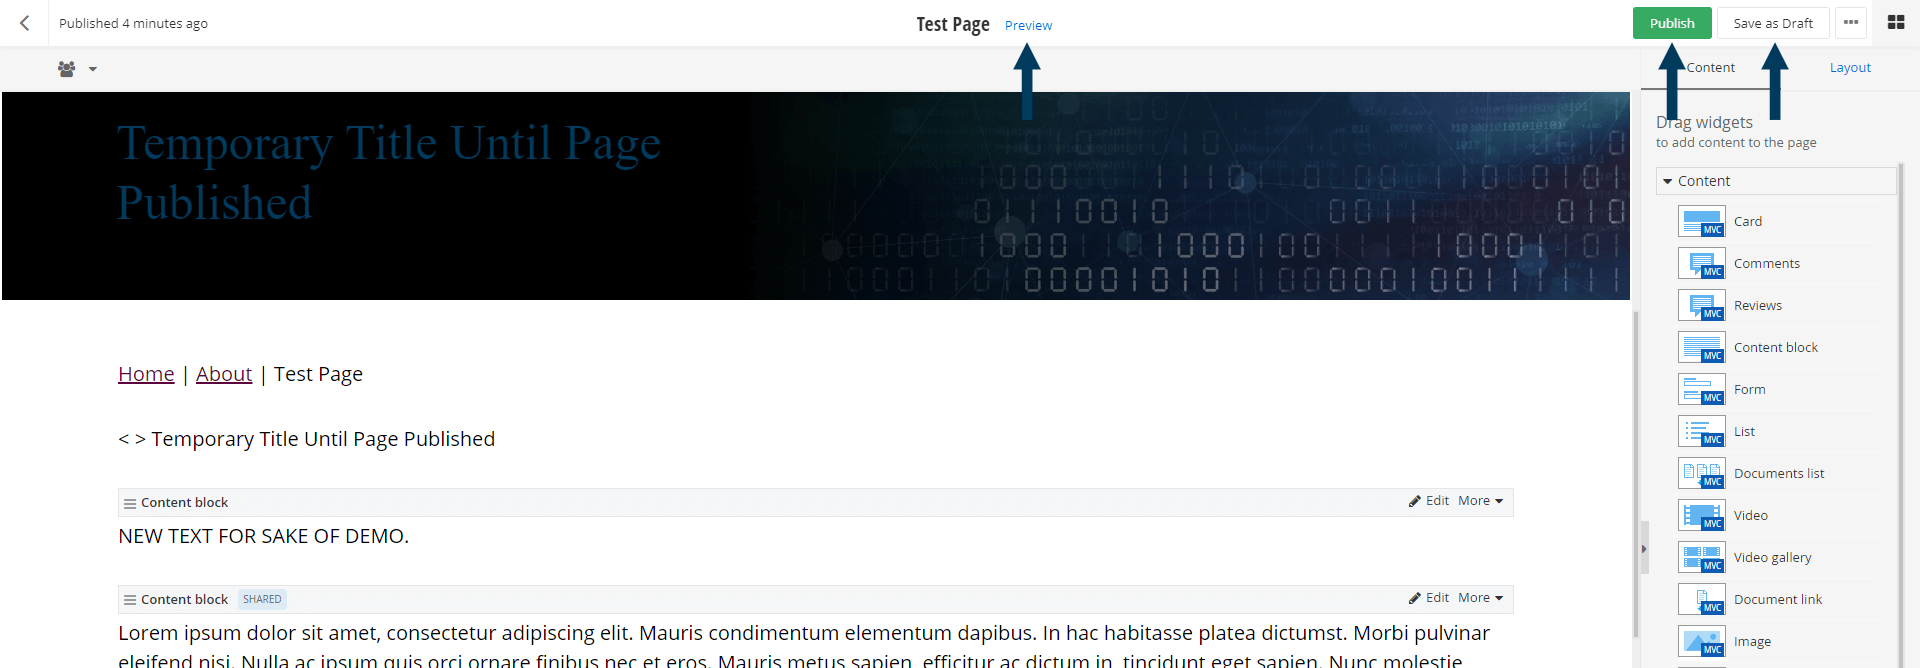
Task: Click the Comments widget label
Action: pos(1767,264)
